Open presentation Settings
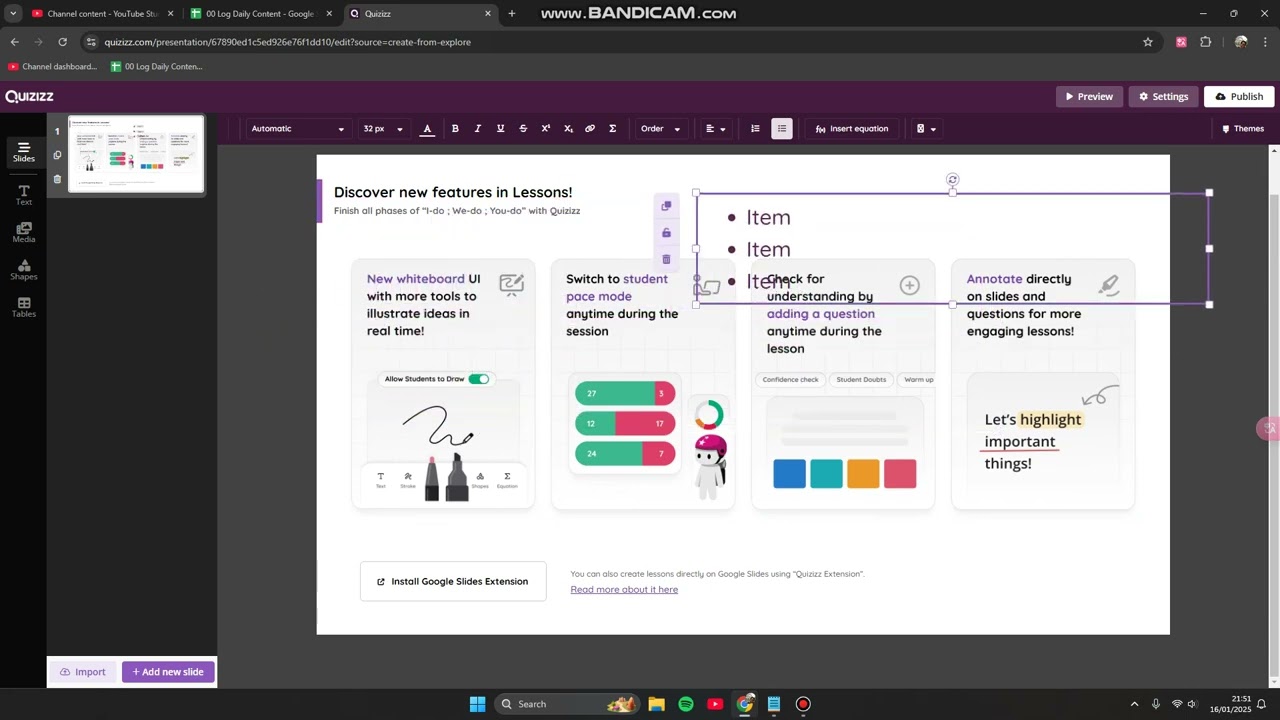This screenshot has width=1280, height=720. point(1163,96)
